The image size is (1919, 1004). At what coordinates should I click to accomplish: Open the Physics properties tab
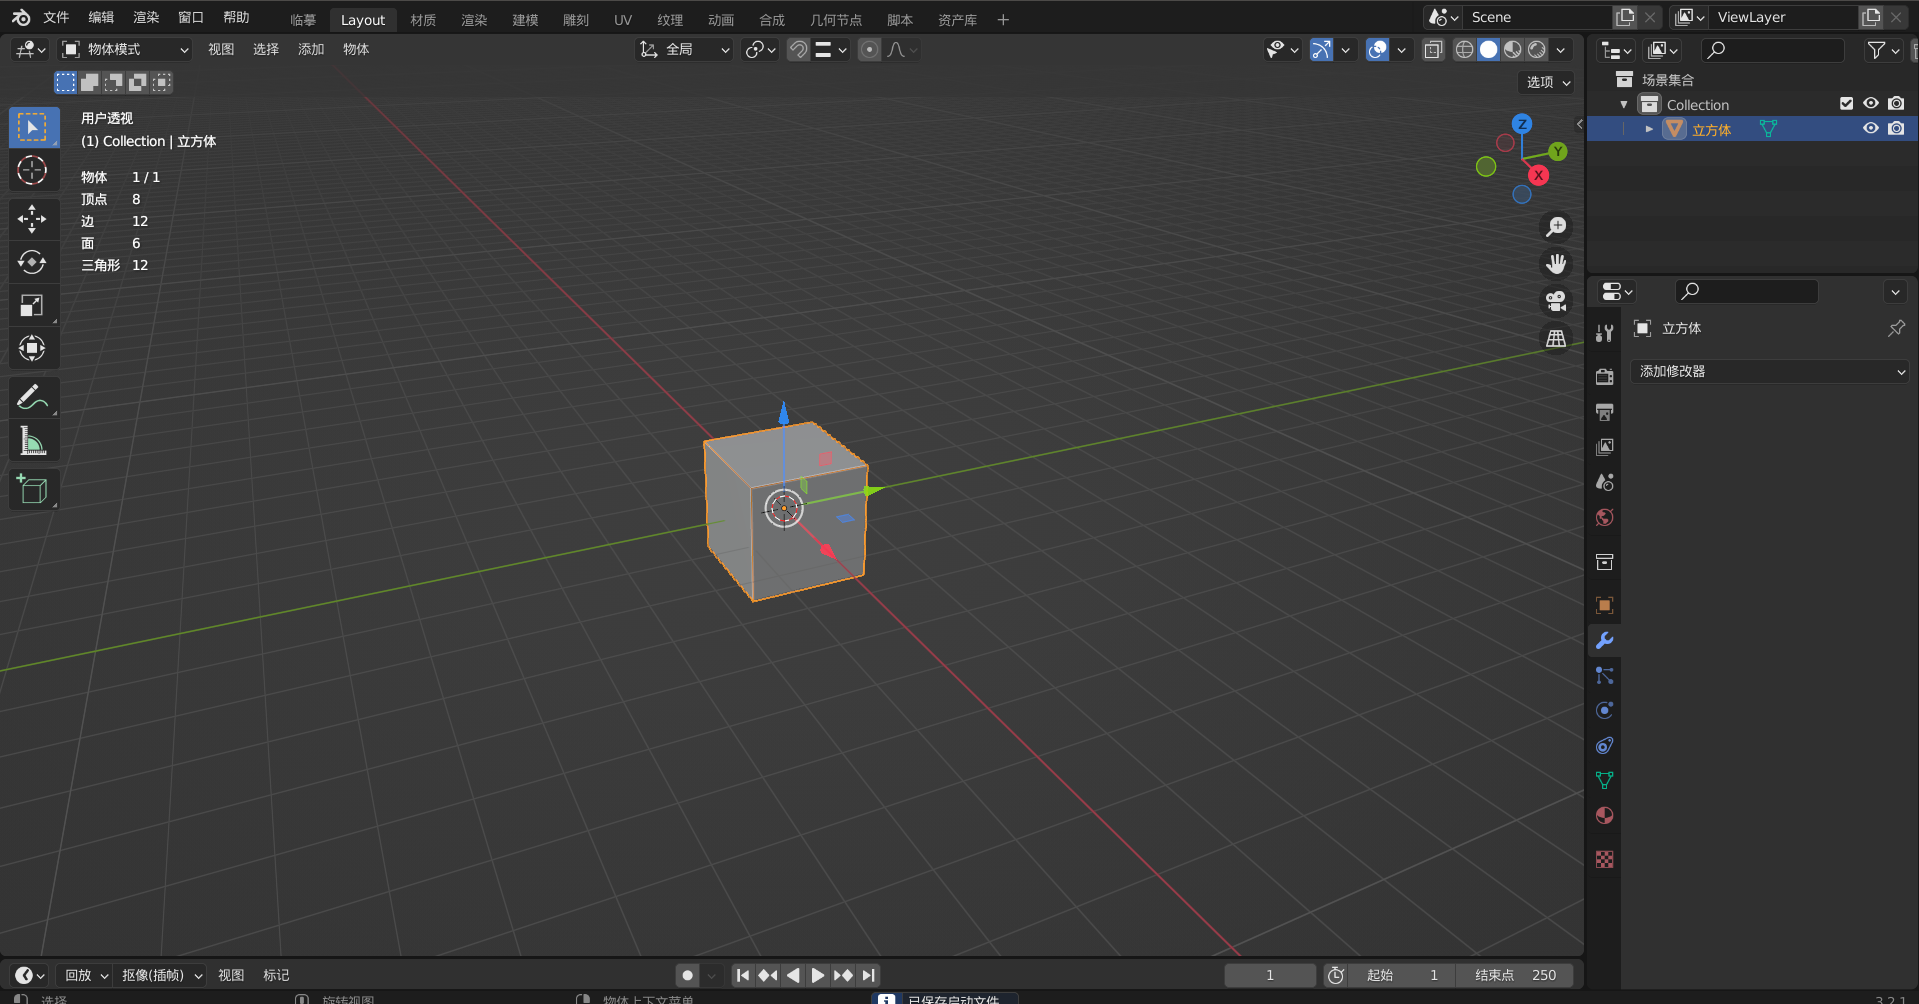tap(1604, 710)
